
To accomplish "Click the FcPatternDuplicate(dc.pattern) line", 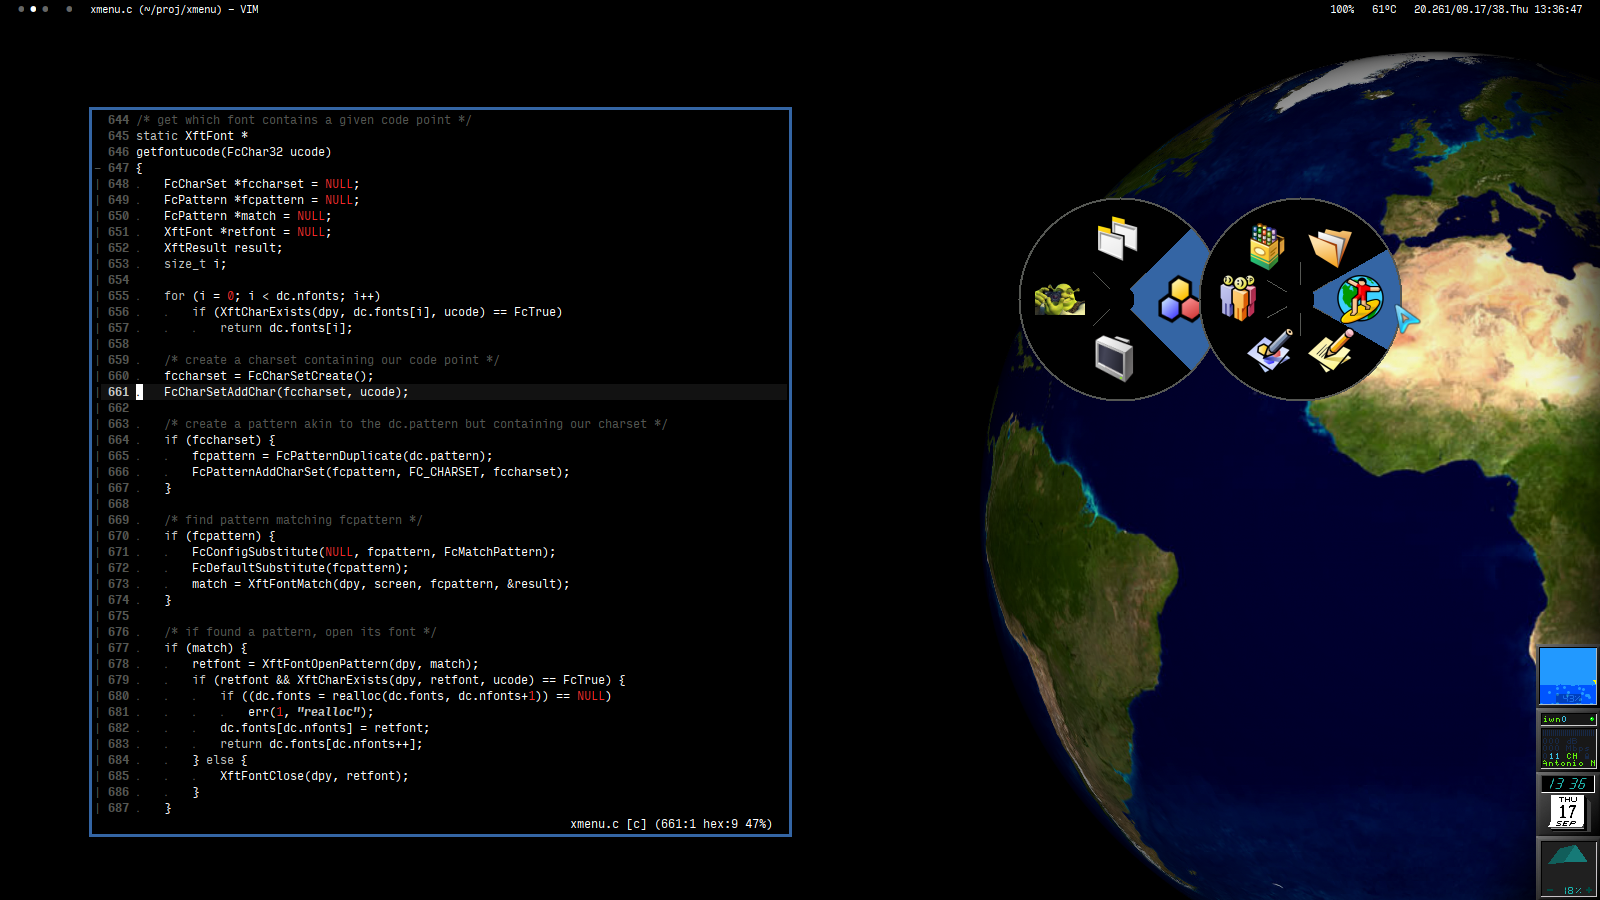I will tap(342, 456).
